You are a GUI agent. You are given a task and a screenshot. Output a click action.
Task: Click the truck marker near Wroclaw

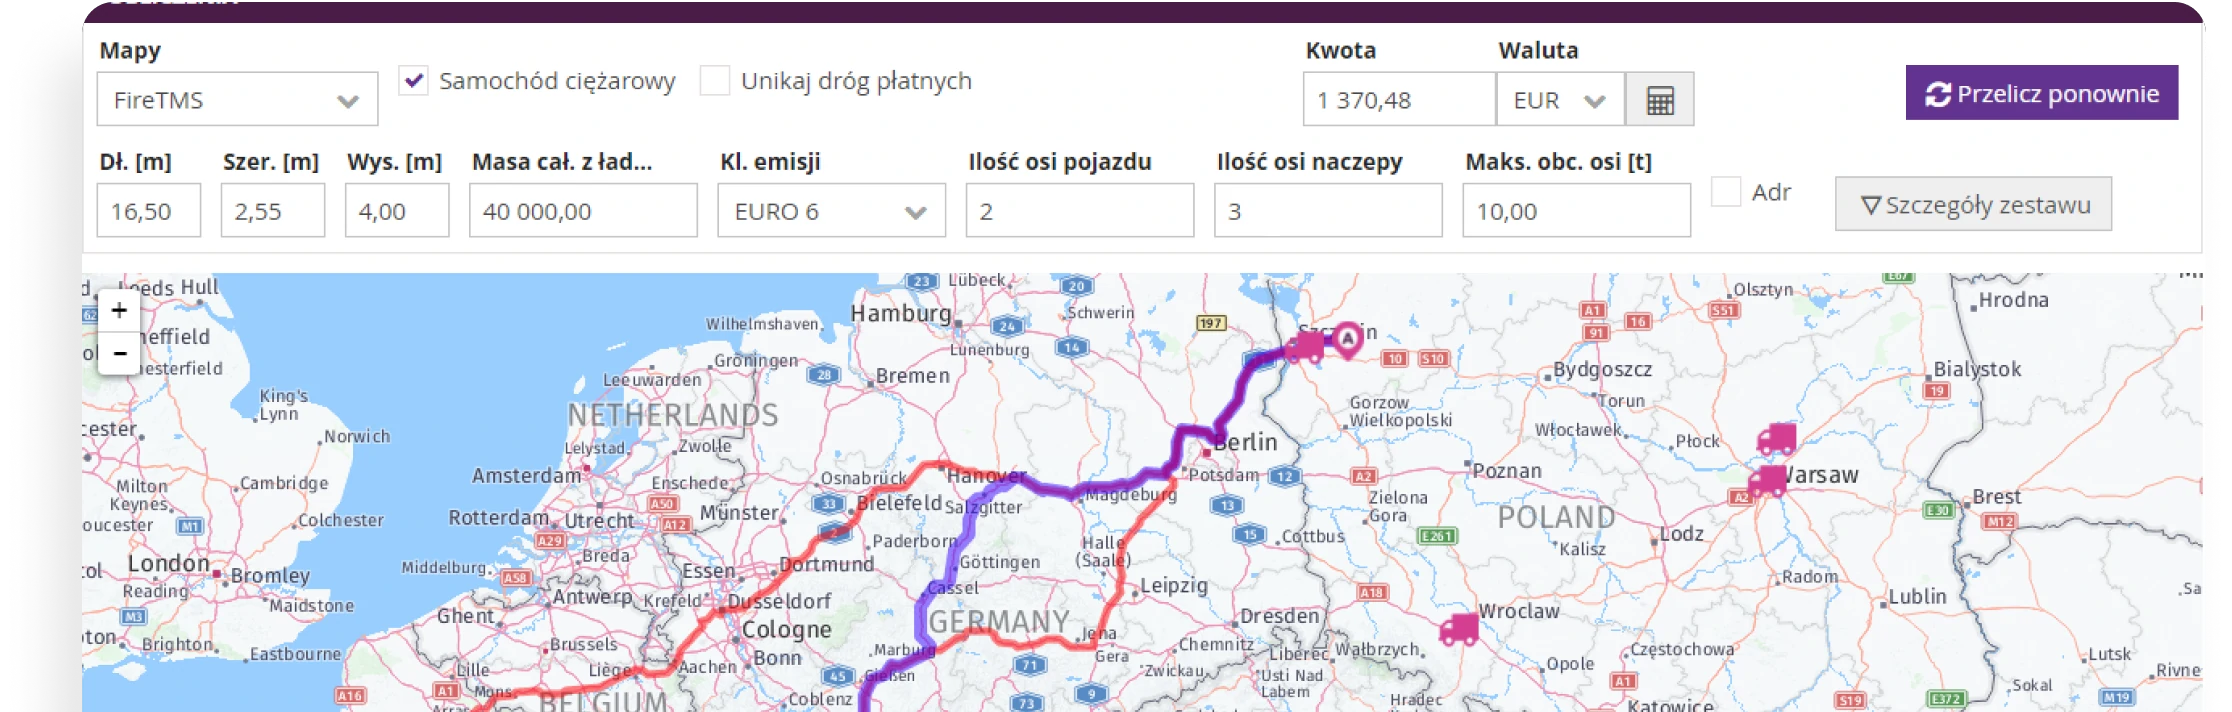[1459, 629]
